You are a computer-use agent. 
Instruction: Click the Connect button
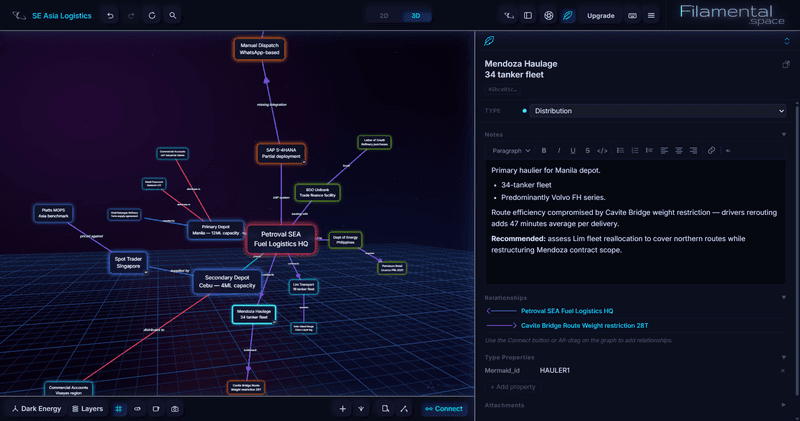click(x=444, y=409)
